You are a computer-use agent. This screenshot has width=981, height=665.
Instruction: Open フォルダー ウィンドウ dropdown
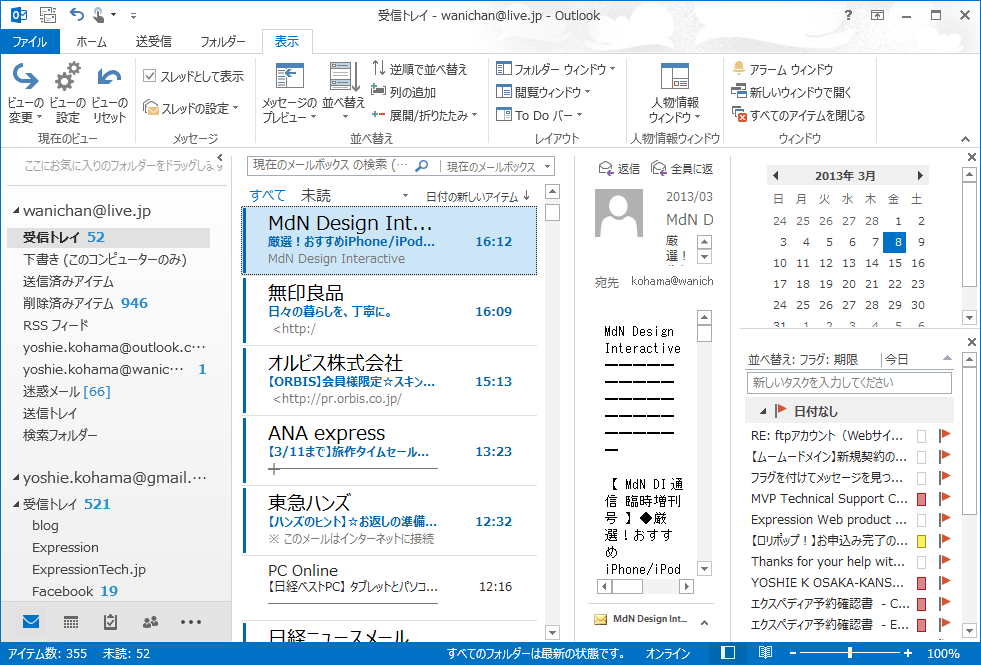point(556,69)
